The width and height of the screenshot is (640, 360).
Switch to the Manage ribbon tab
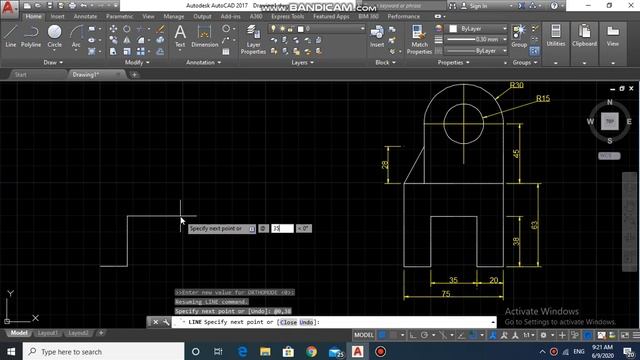[x=173, y=16]
